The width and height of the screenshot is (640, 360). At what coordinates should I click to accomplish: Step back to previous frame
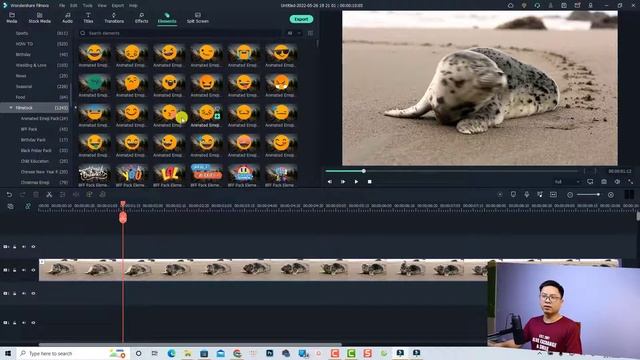(x=330, y=182)
